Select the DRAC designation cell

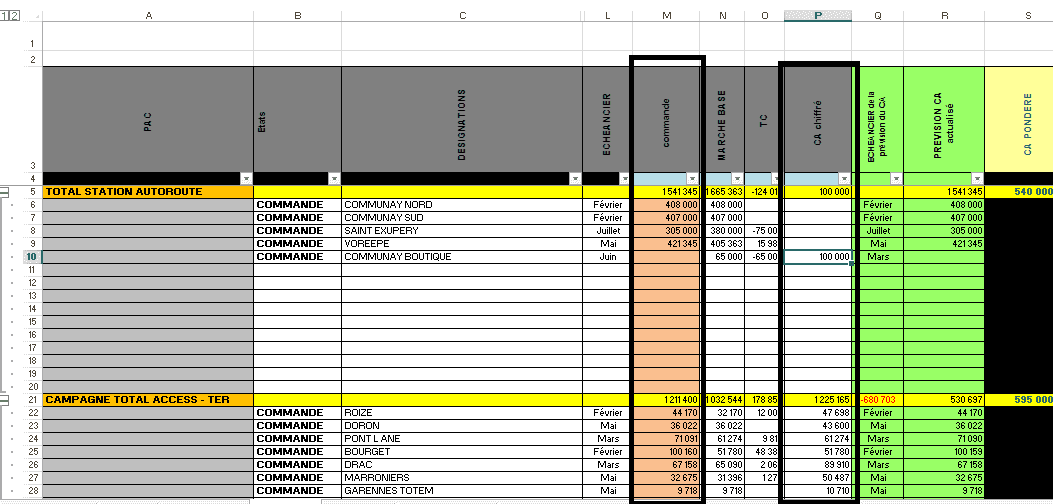point(462,464)
